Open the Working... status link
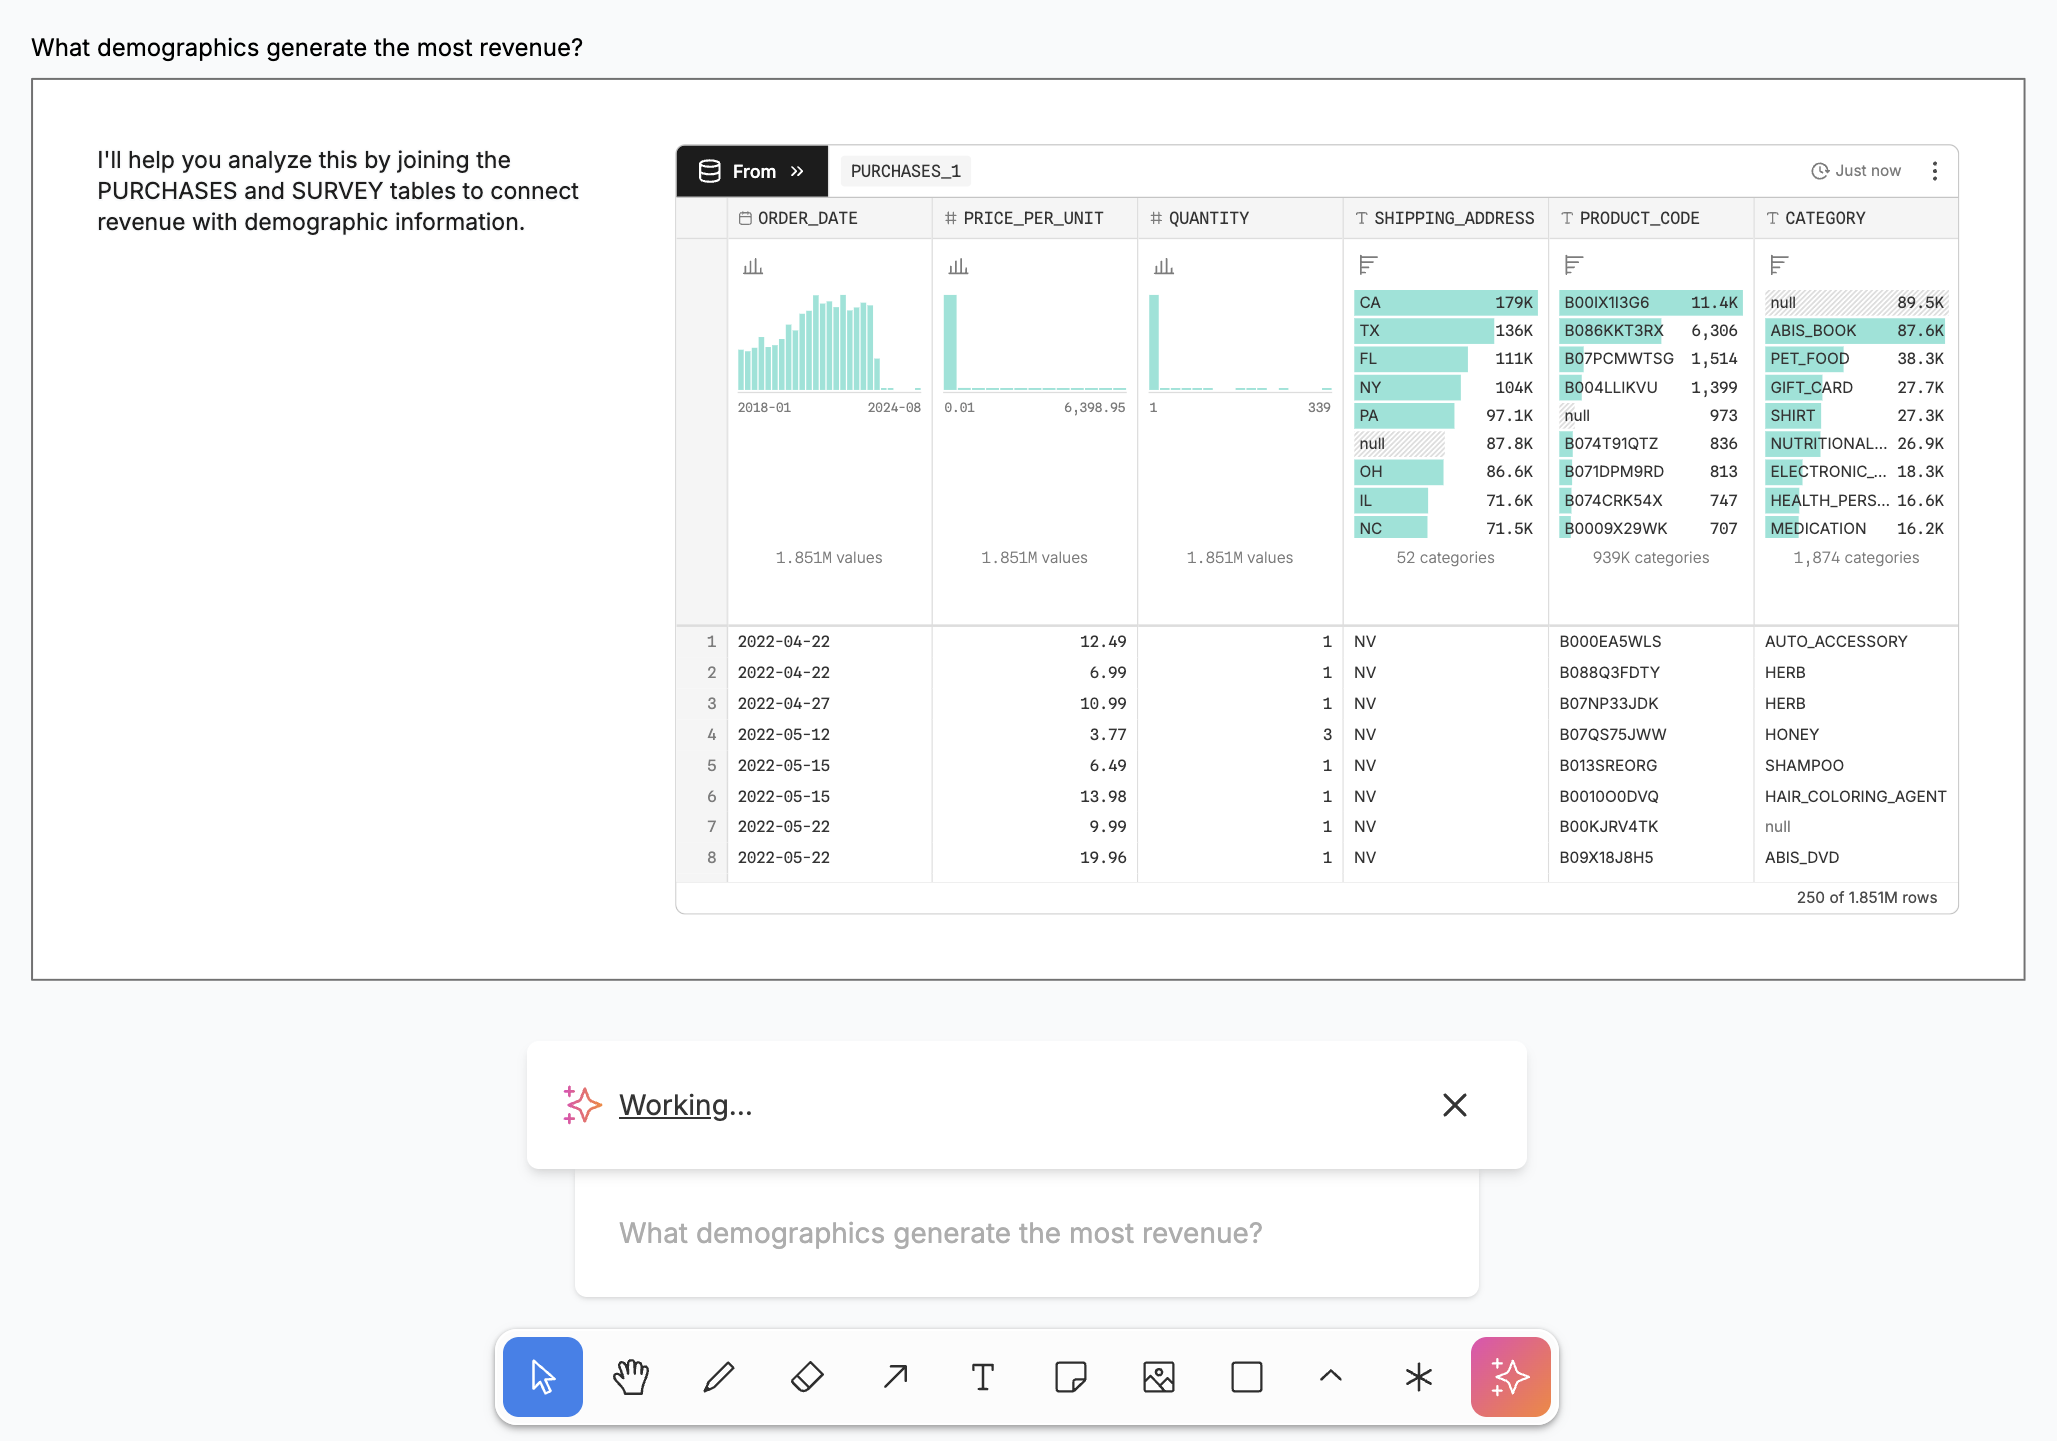The height and width of the screenshot is (1441, 2057). (x=686, y=1105)
